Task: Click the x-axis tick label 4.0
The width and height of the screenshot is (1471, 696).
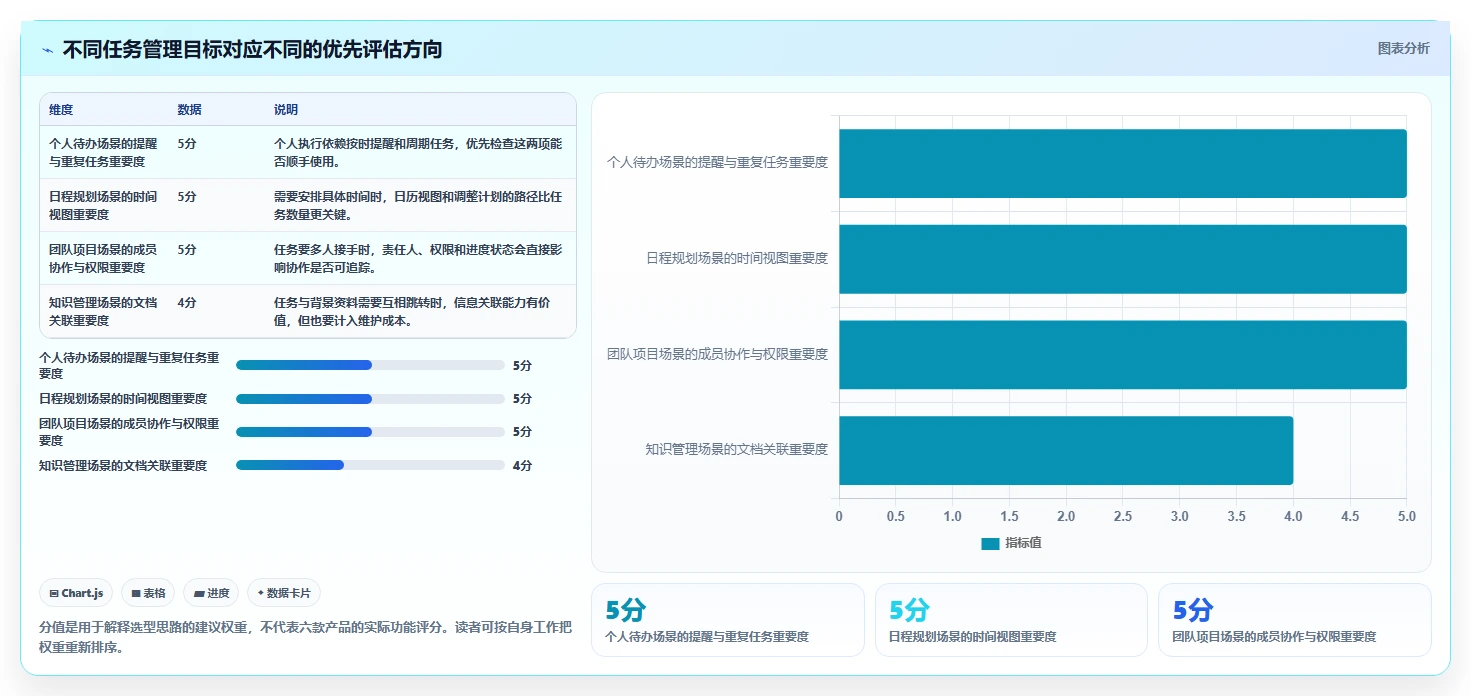Action: 1293,516
